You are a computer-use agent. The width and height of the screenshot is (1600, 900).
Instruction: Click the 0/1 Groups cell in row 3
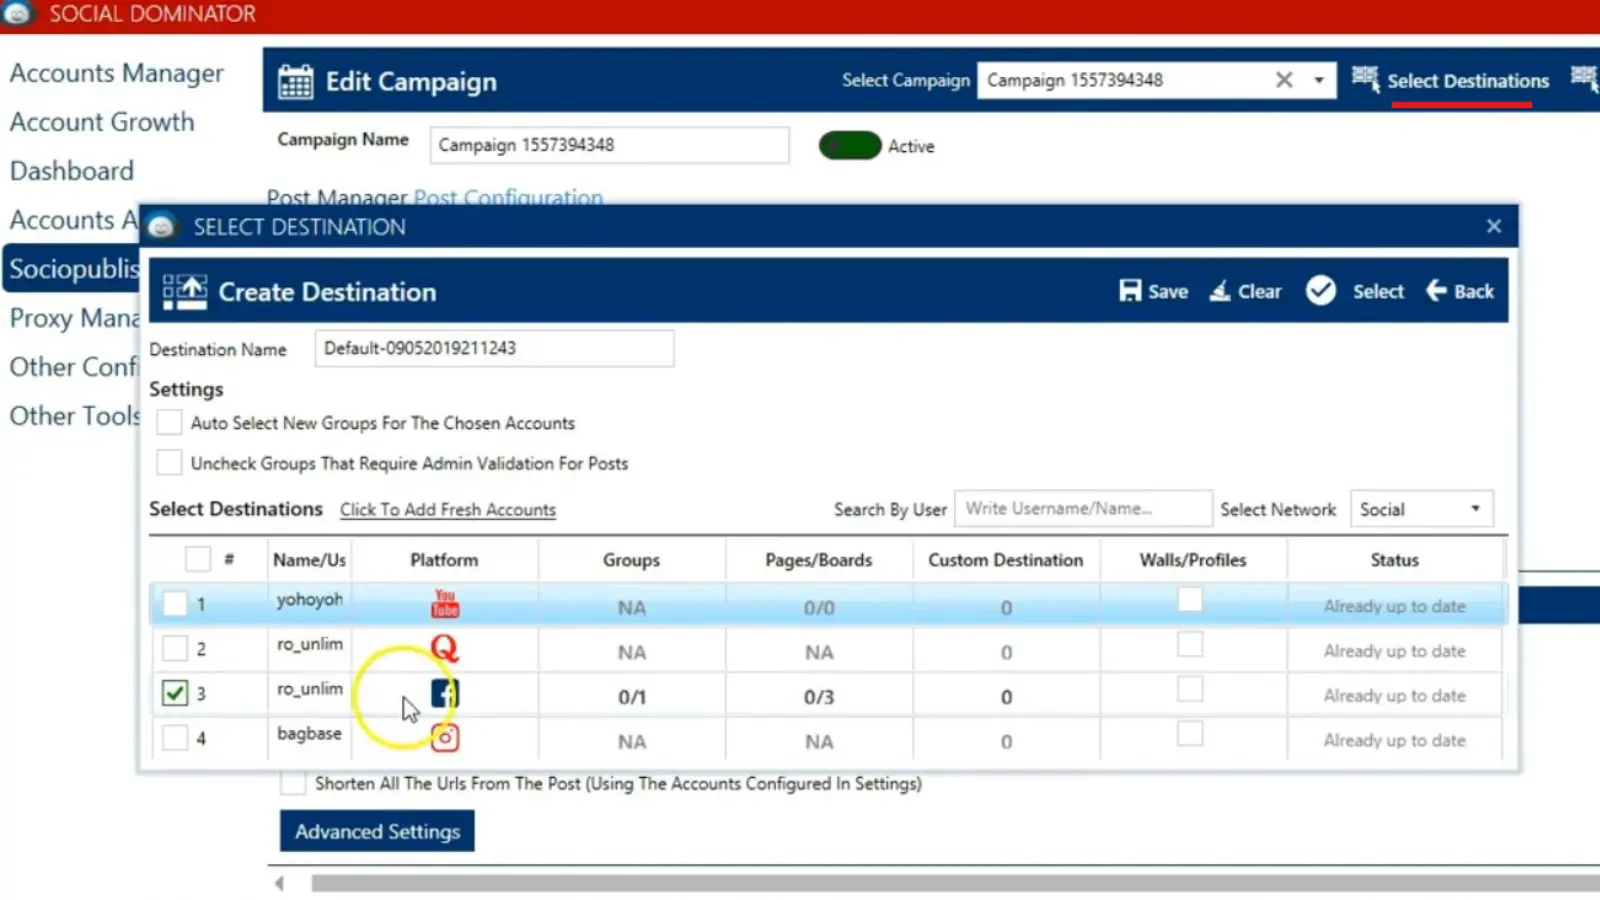(x=631, y=697)
